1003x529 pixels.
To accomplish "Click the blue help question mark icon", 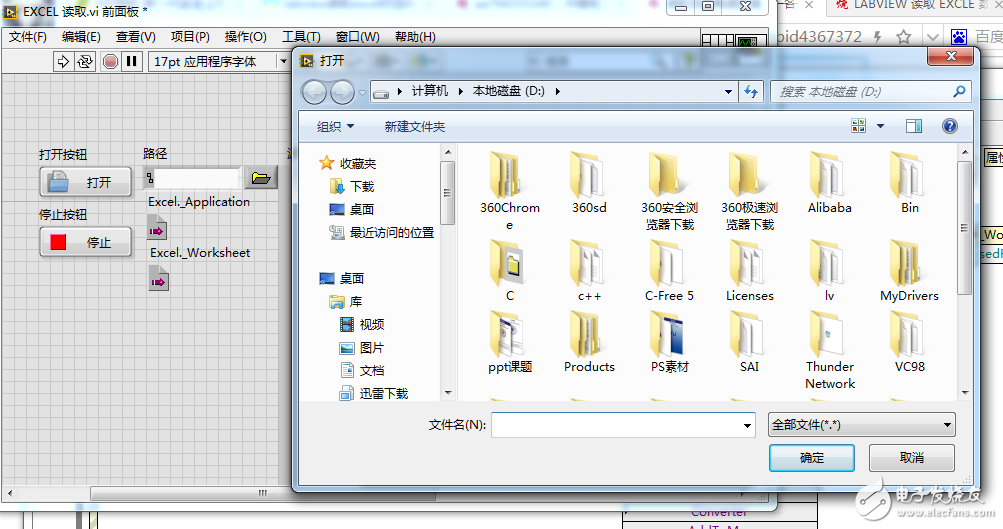I will pos(950,126).
